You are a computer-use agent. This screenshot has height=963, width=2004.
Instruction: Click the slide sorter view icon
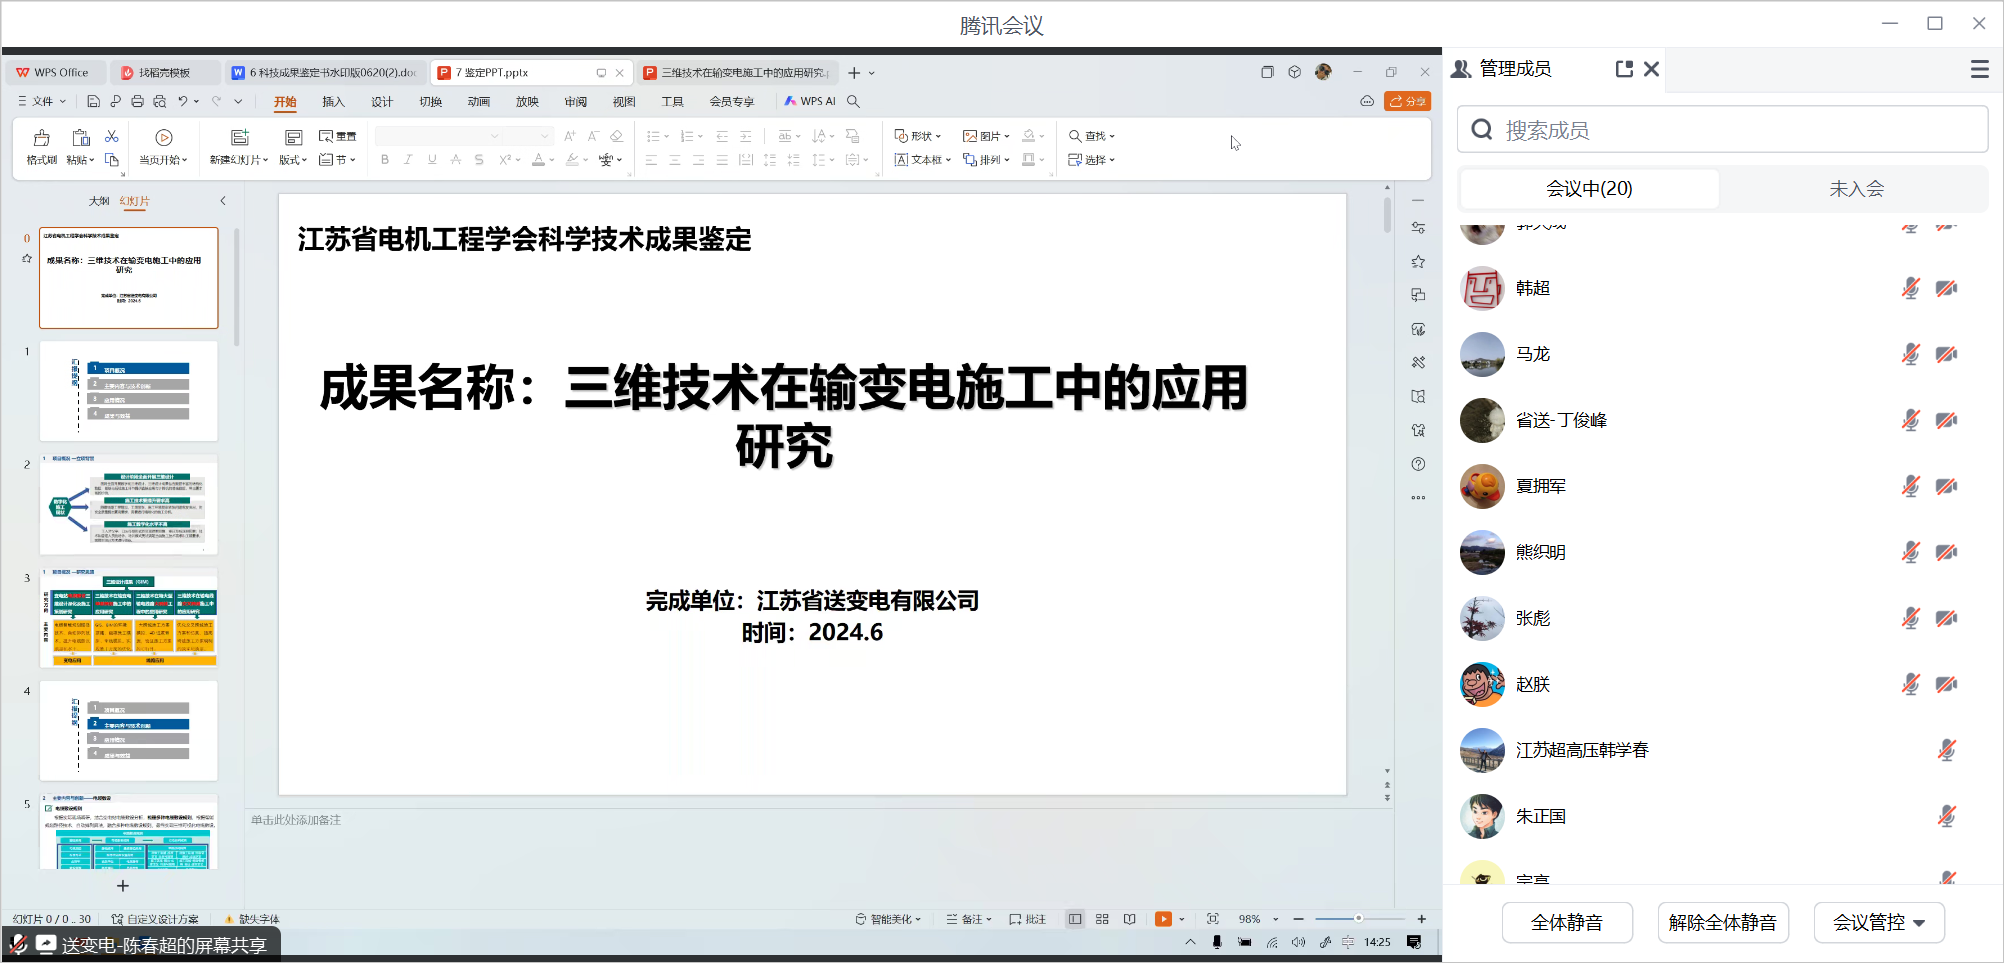click(x=1102, y=919)
